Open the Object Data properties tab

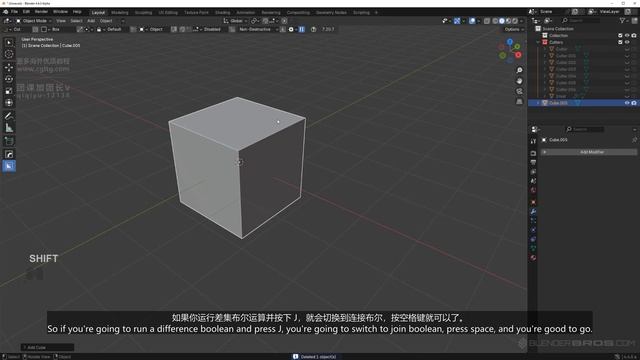(533, 249)
